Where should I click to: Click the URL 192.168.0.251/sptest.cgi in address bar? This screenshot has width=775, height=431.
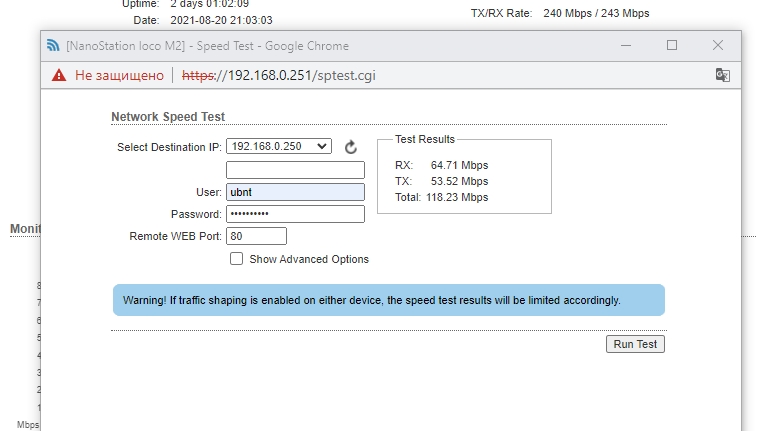click(279, 76)
